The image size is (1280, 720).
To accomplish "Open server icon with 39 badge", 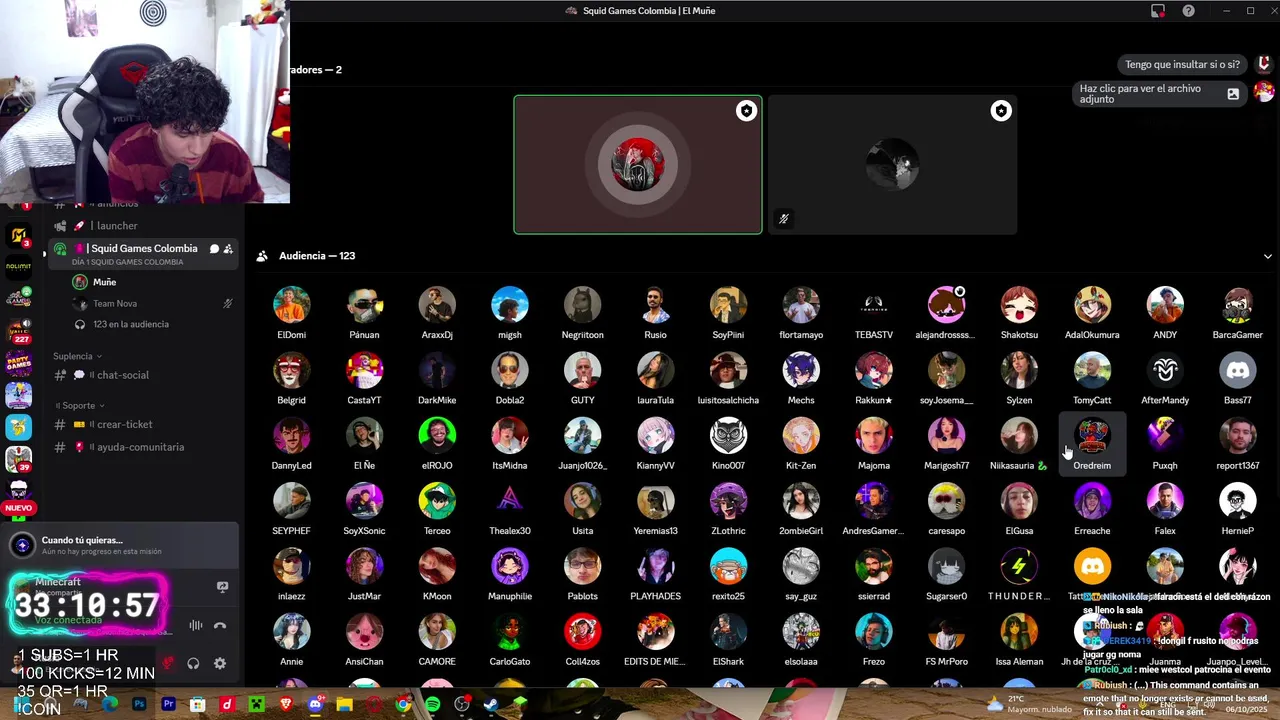I will tap(19, 460).
